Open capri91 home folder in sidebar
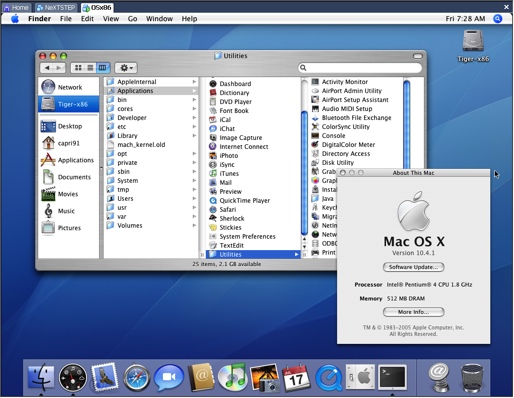 coord(68,143)
